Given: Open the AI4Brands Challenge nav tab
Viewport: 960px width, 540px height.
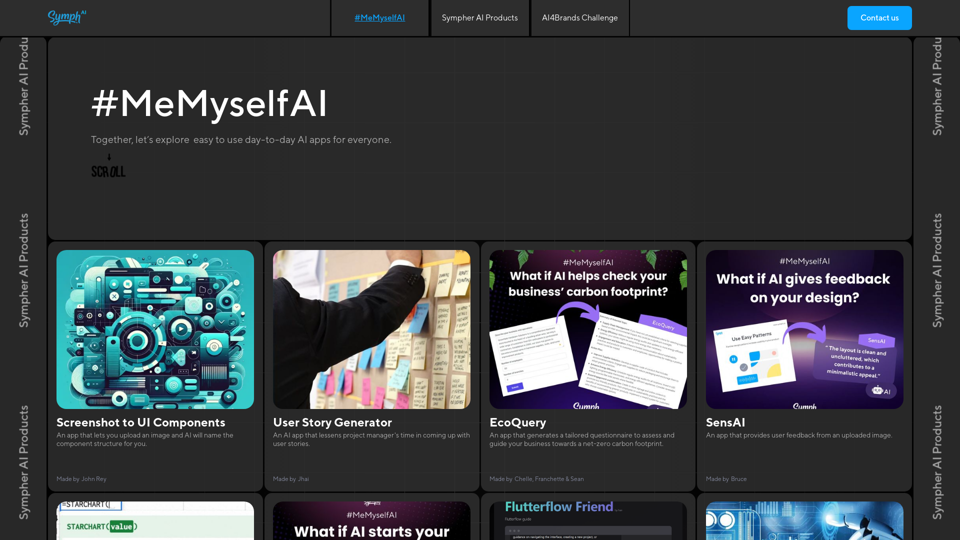Looking at the screenshot, I should (580, 18).
